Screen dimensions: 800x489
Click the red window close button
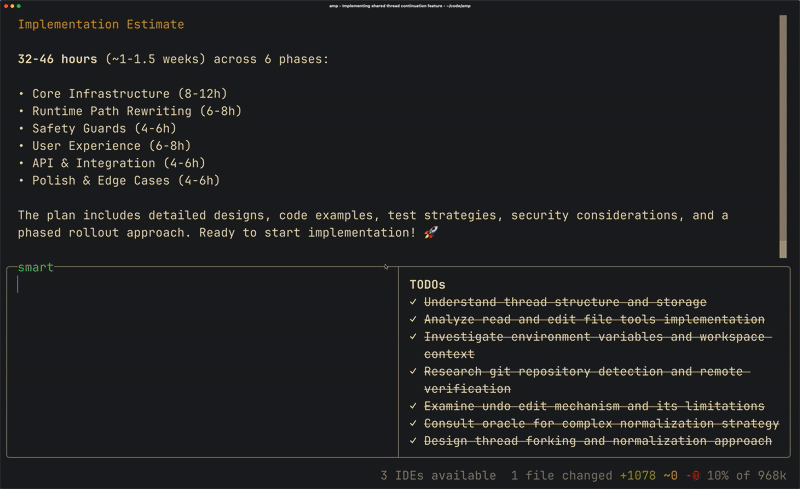point(5,6)
